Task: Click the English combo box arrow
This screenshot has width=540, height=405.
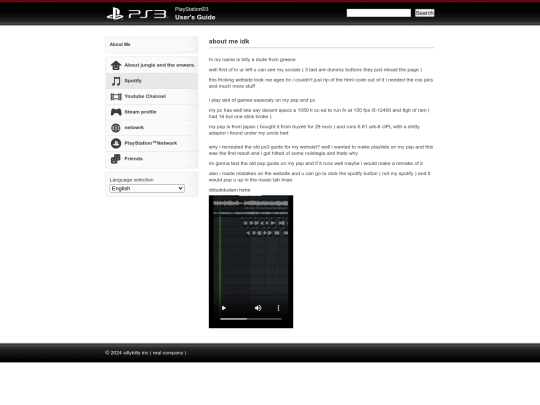Action: [x=180, y=188]
